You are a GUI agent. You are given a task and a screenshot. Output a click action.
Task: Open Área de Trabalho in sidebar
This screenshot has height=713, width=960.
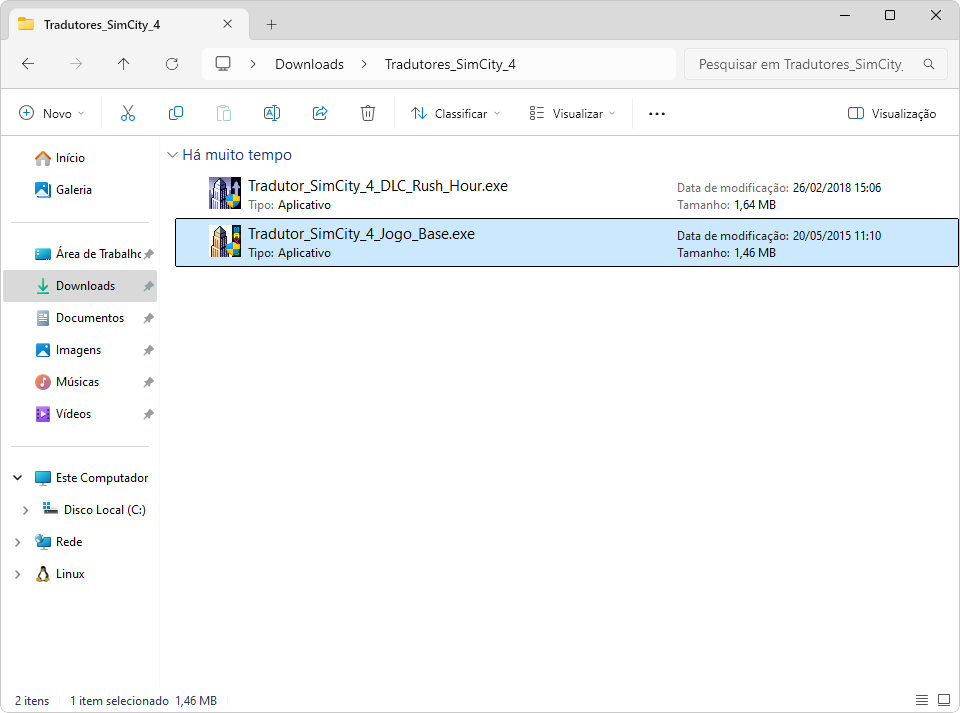coord(98,253)
